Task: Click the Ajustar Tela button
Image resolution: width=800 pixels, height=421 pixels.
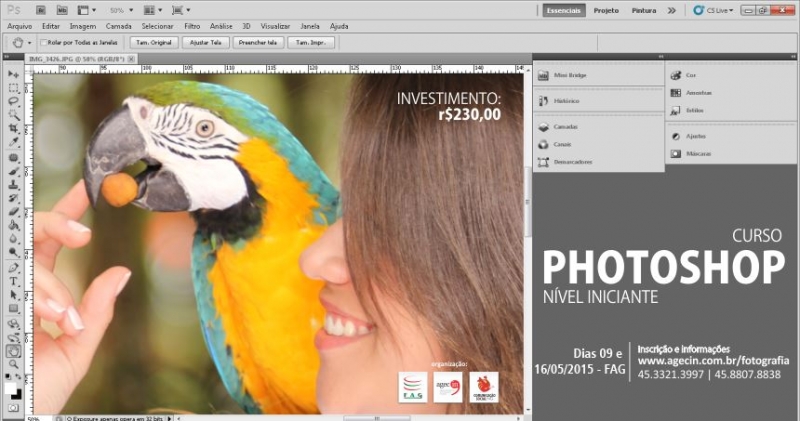Action: pos(205,43)
